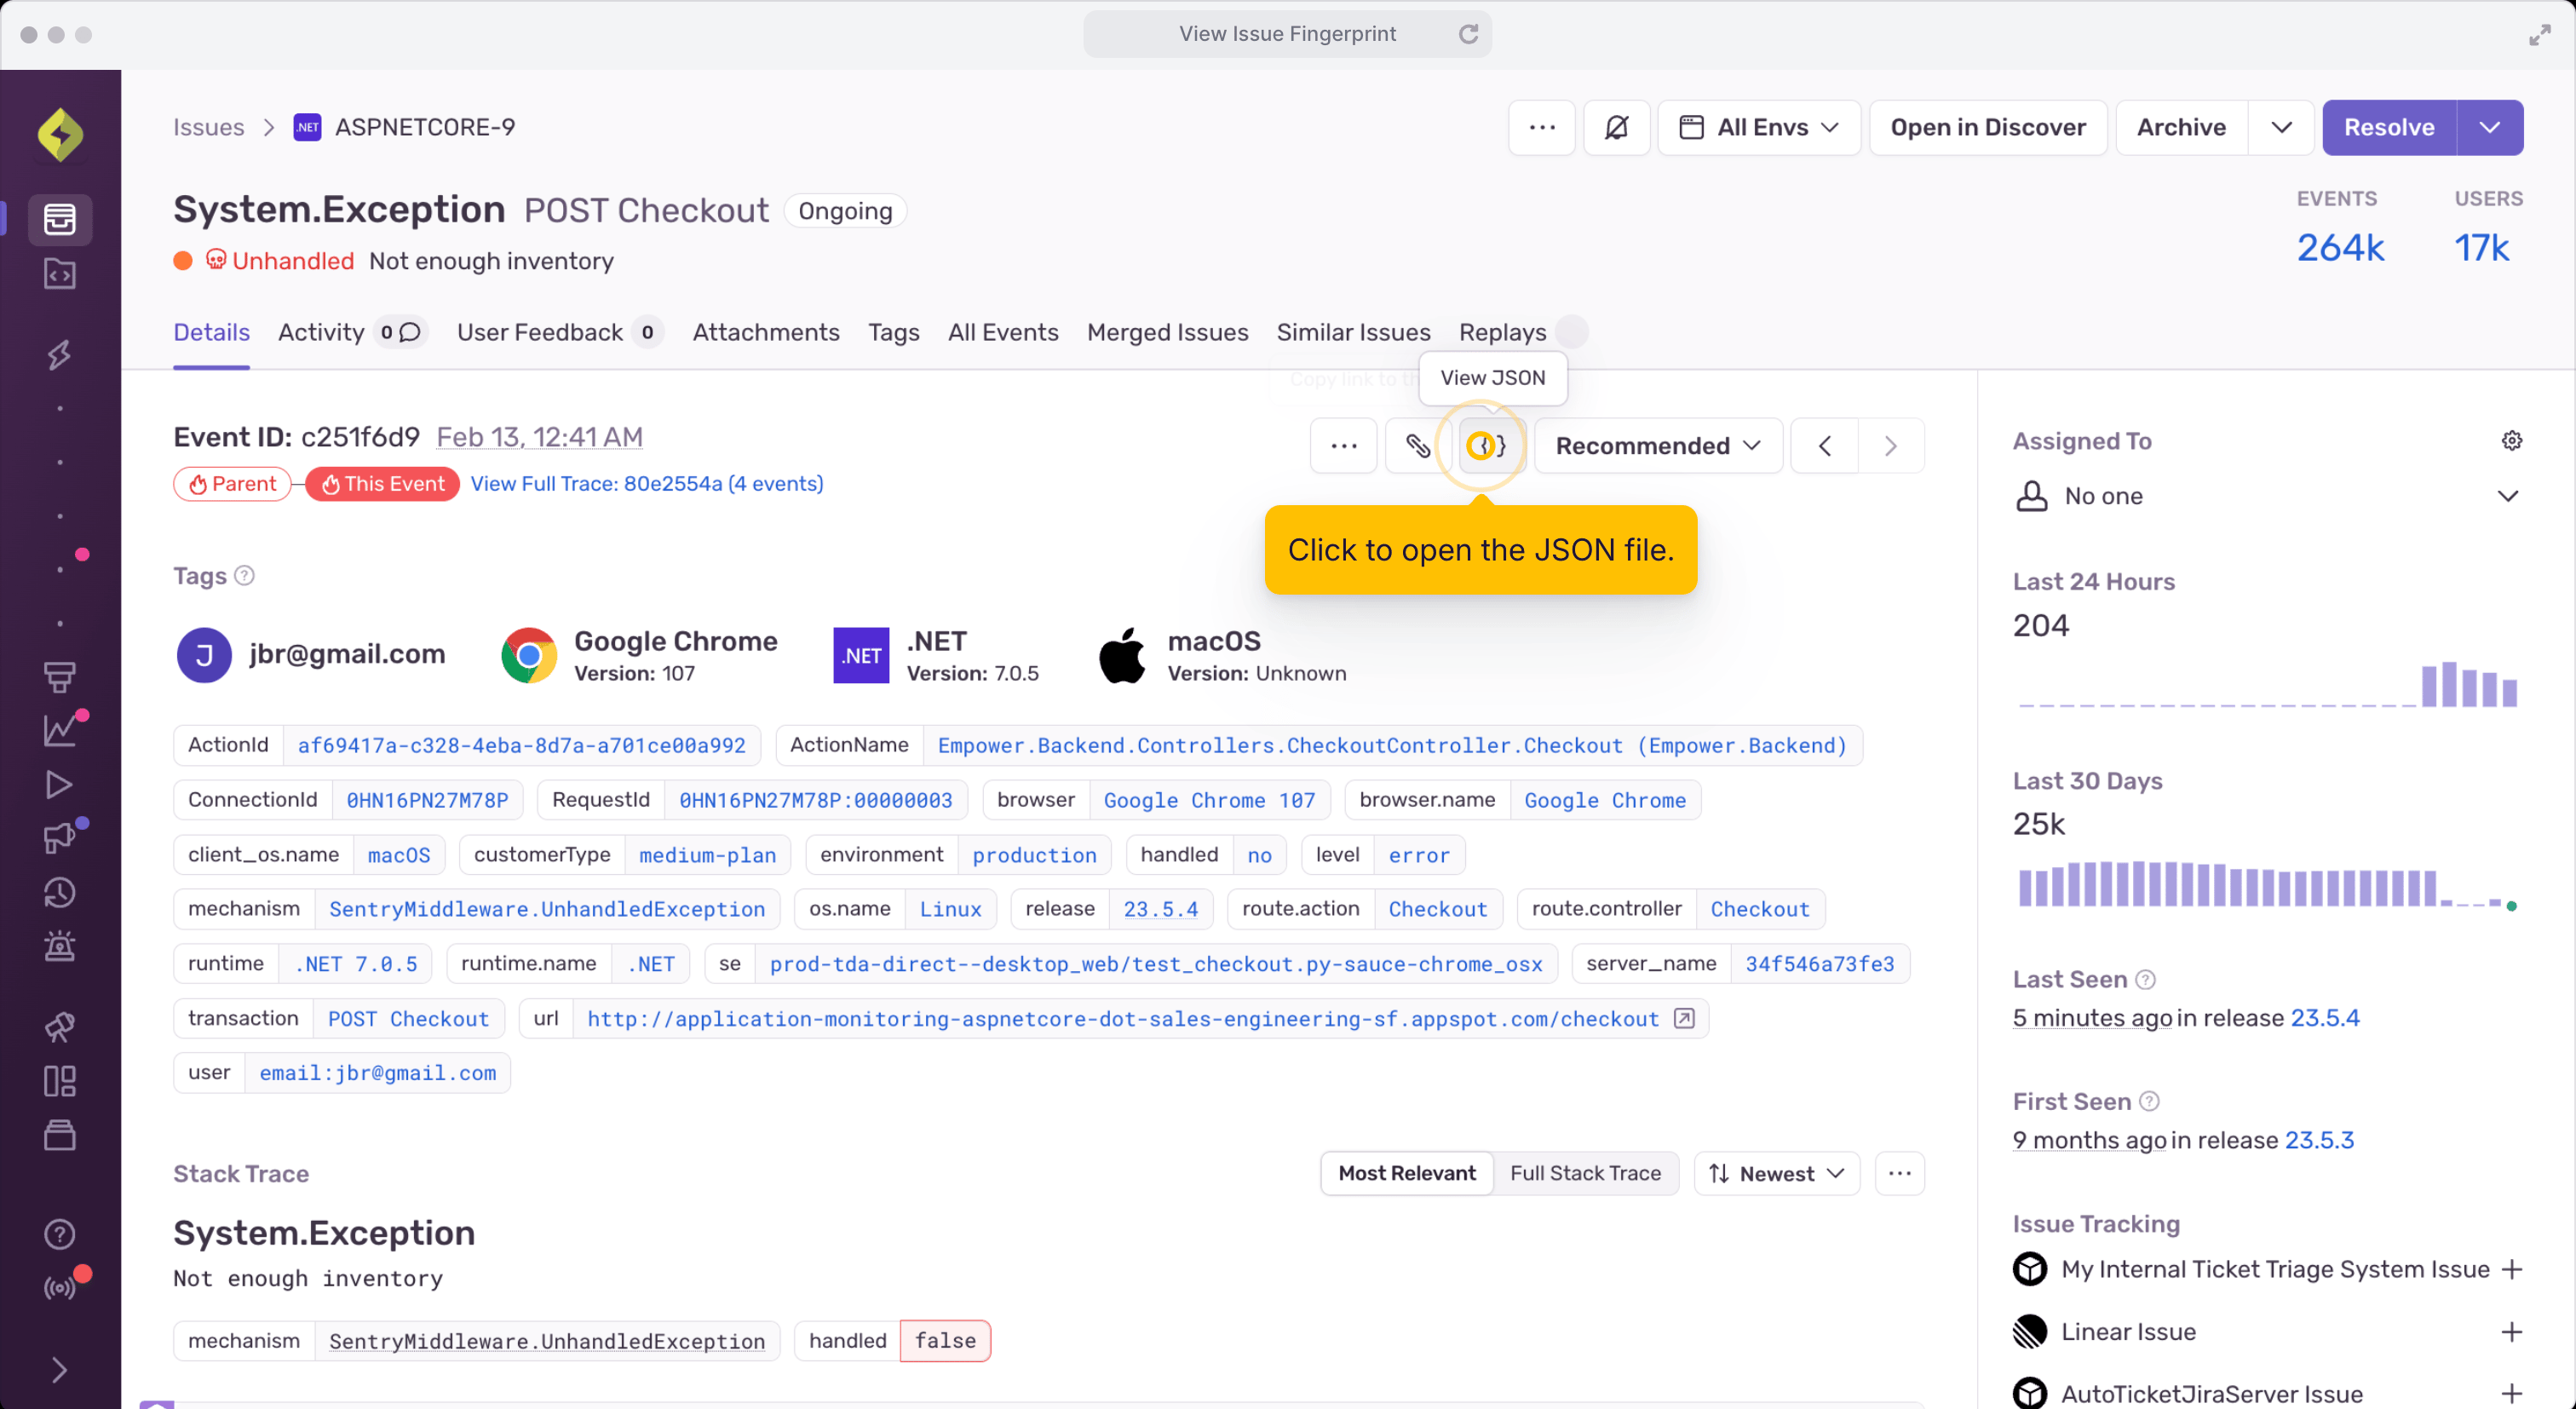Open the What's New broadcast sidebar icon

point(60,1288)
